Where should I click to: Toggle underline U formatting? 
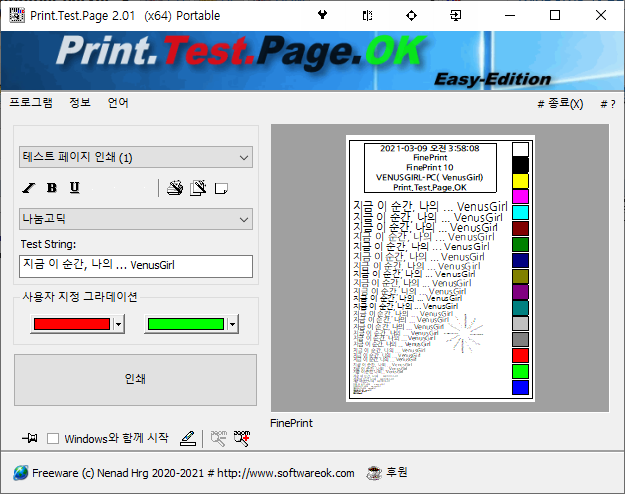click(75, 187)
